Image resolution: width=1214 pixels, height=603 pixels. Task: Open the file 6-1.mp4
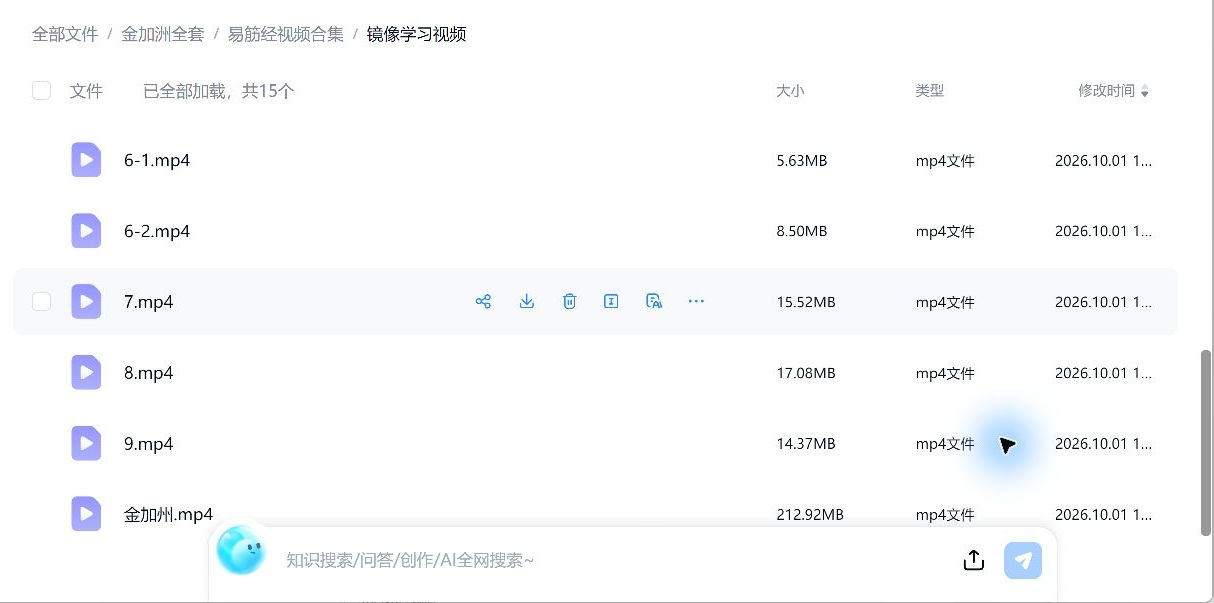[x=157, y=160]
